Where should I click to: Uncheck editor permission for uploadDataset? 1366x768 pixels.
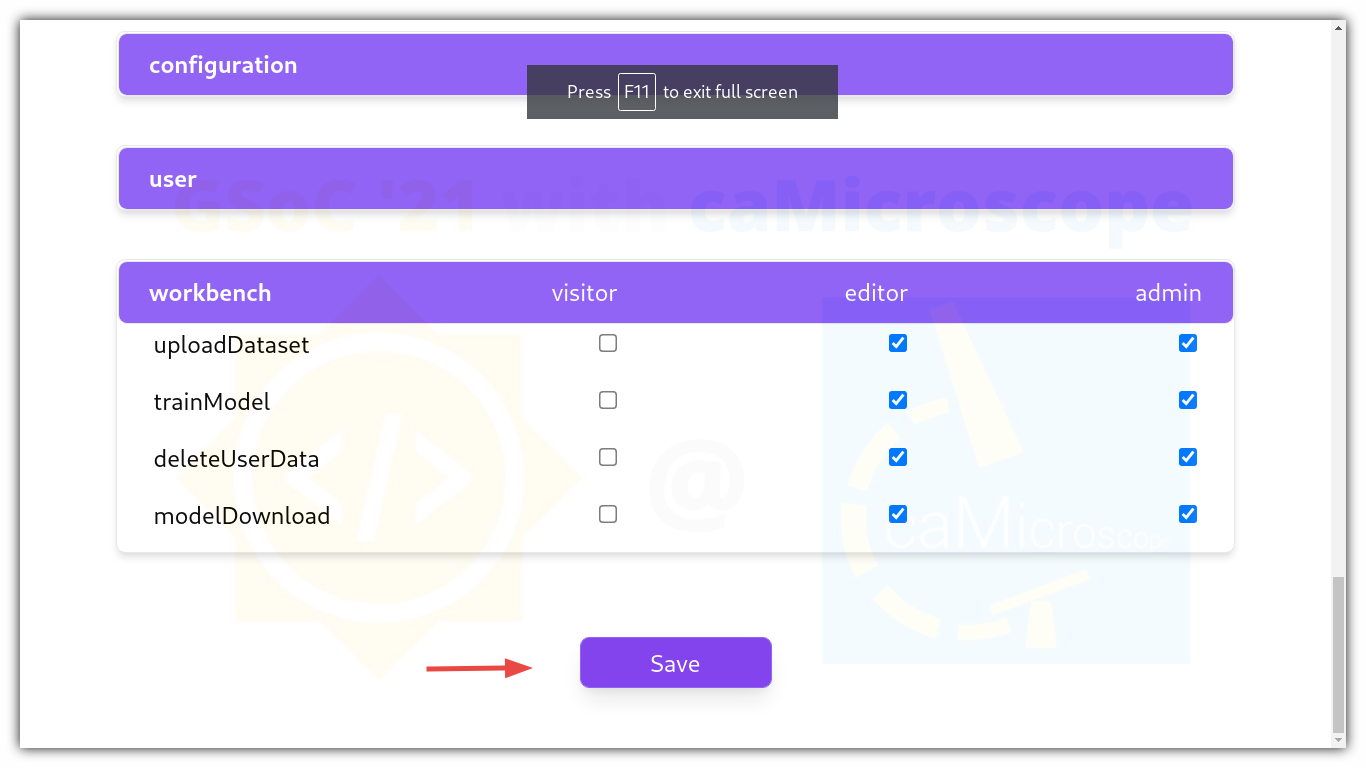point(898,343)
